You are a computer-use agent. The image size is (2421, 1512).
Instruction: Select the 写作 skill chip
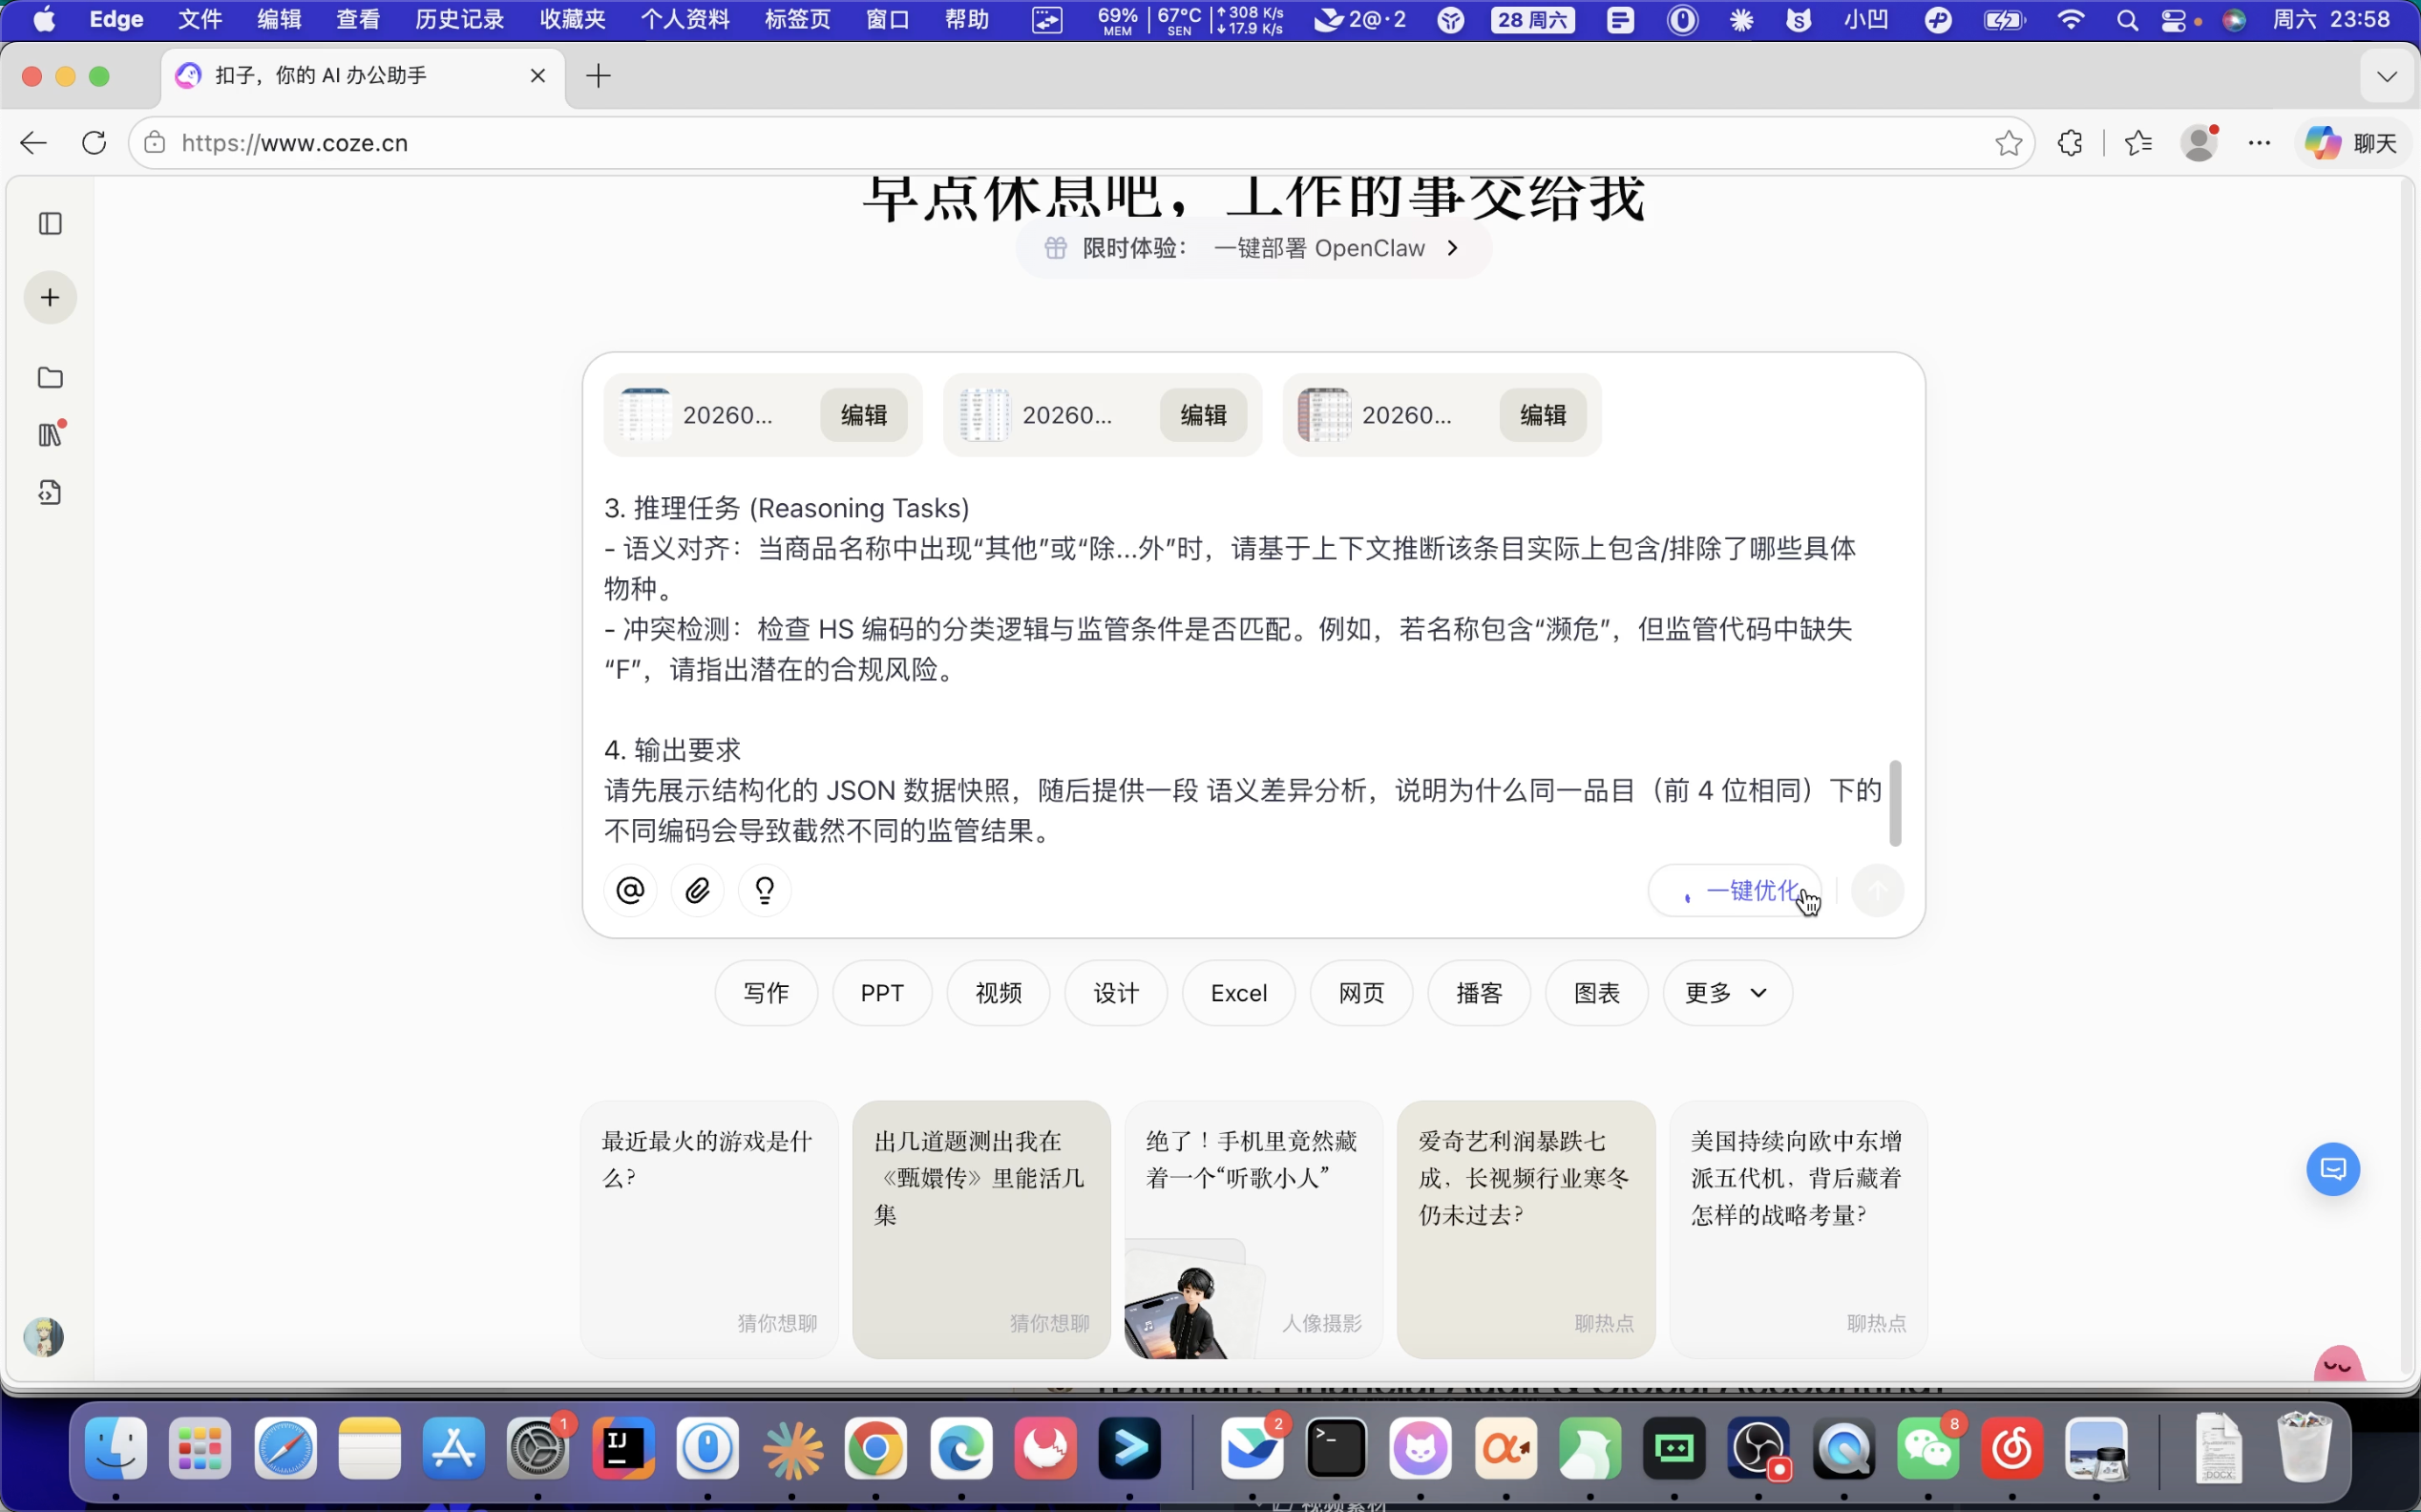click(x=766, y=993)
